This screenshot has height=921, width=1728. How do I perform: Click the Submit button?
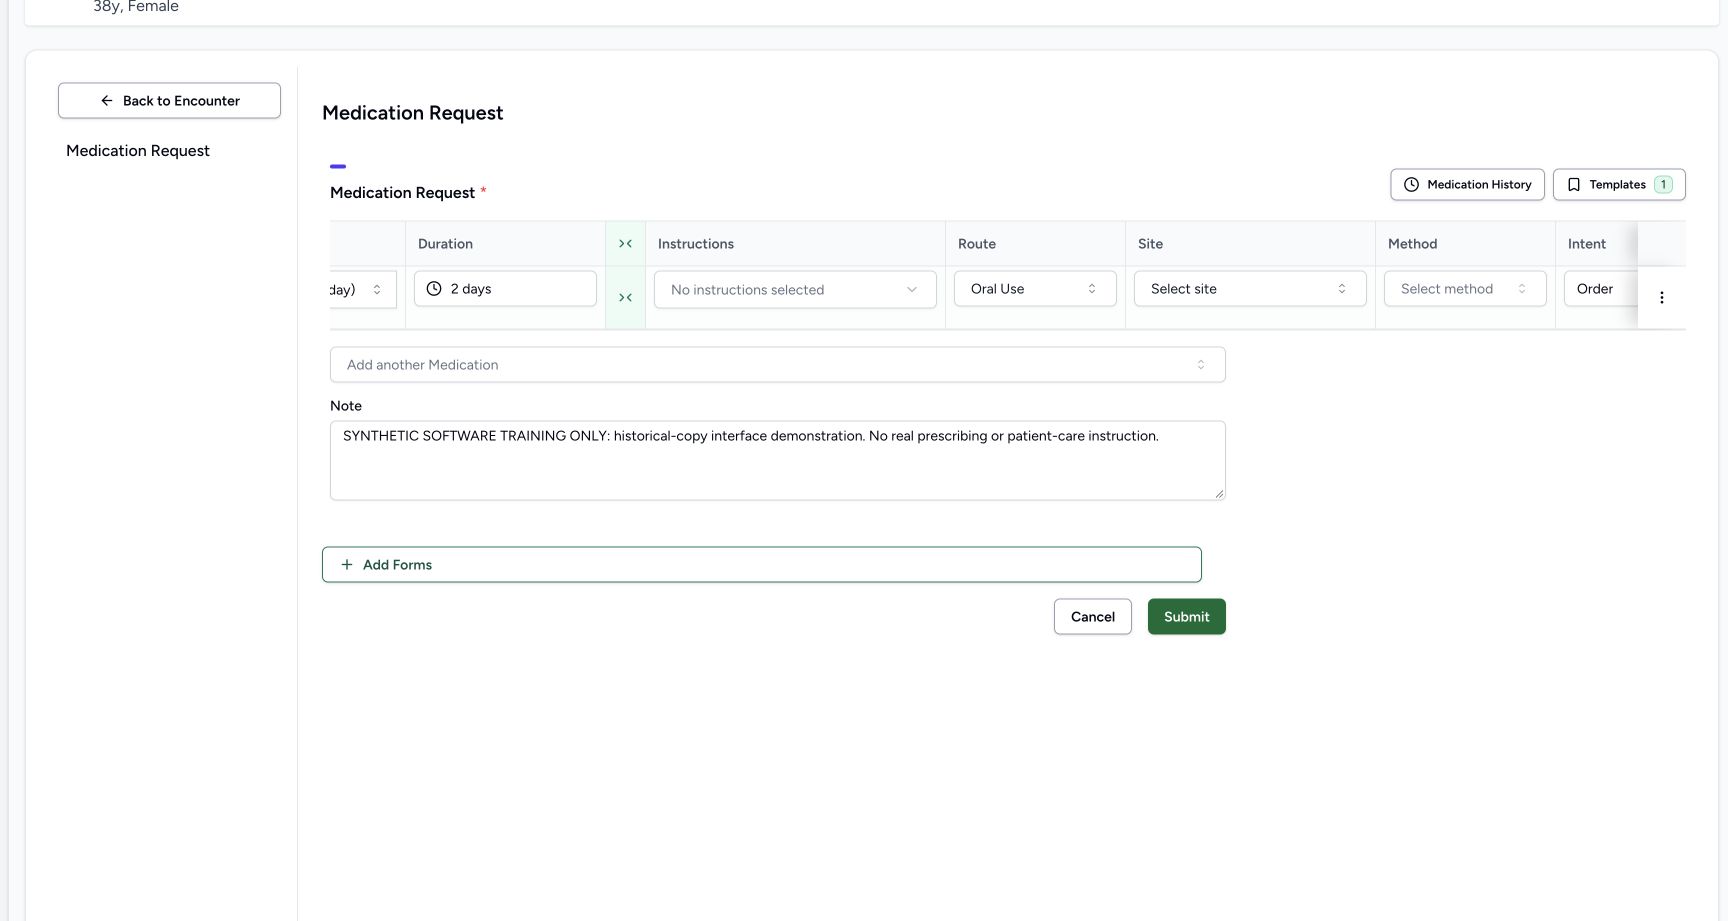[1187, 617]
